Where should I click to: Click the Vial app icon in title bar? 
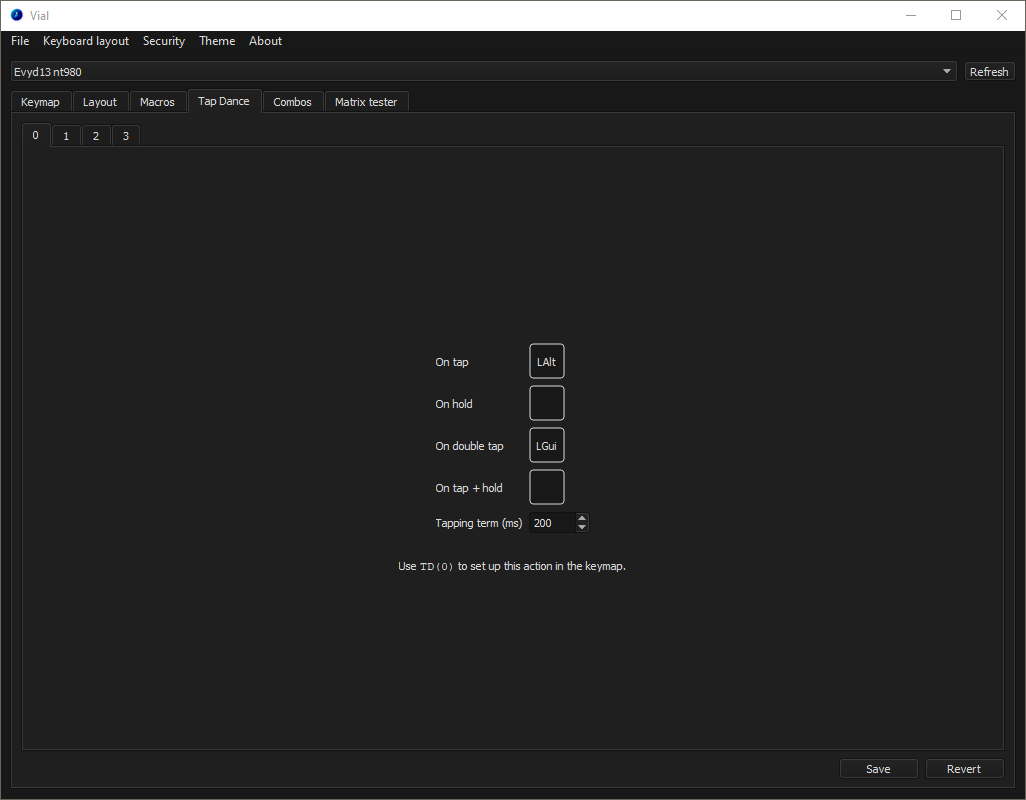16,15
